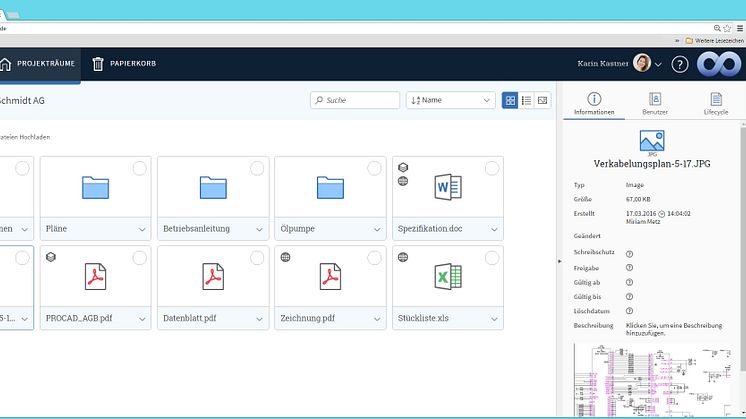Open the Datenblatt.pdf PDF icon
This screenshot has width=746, height=419.
click(x=213, y=276)
